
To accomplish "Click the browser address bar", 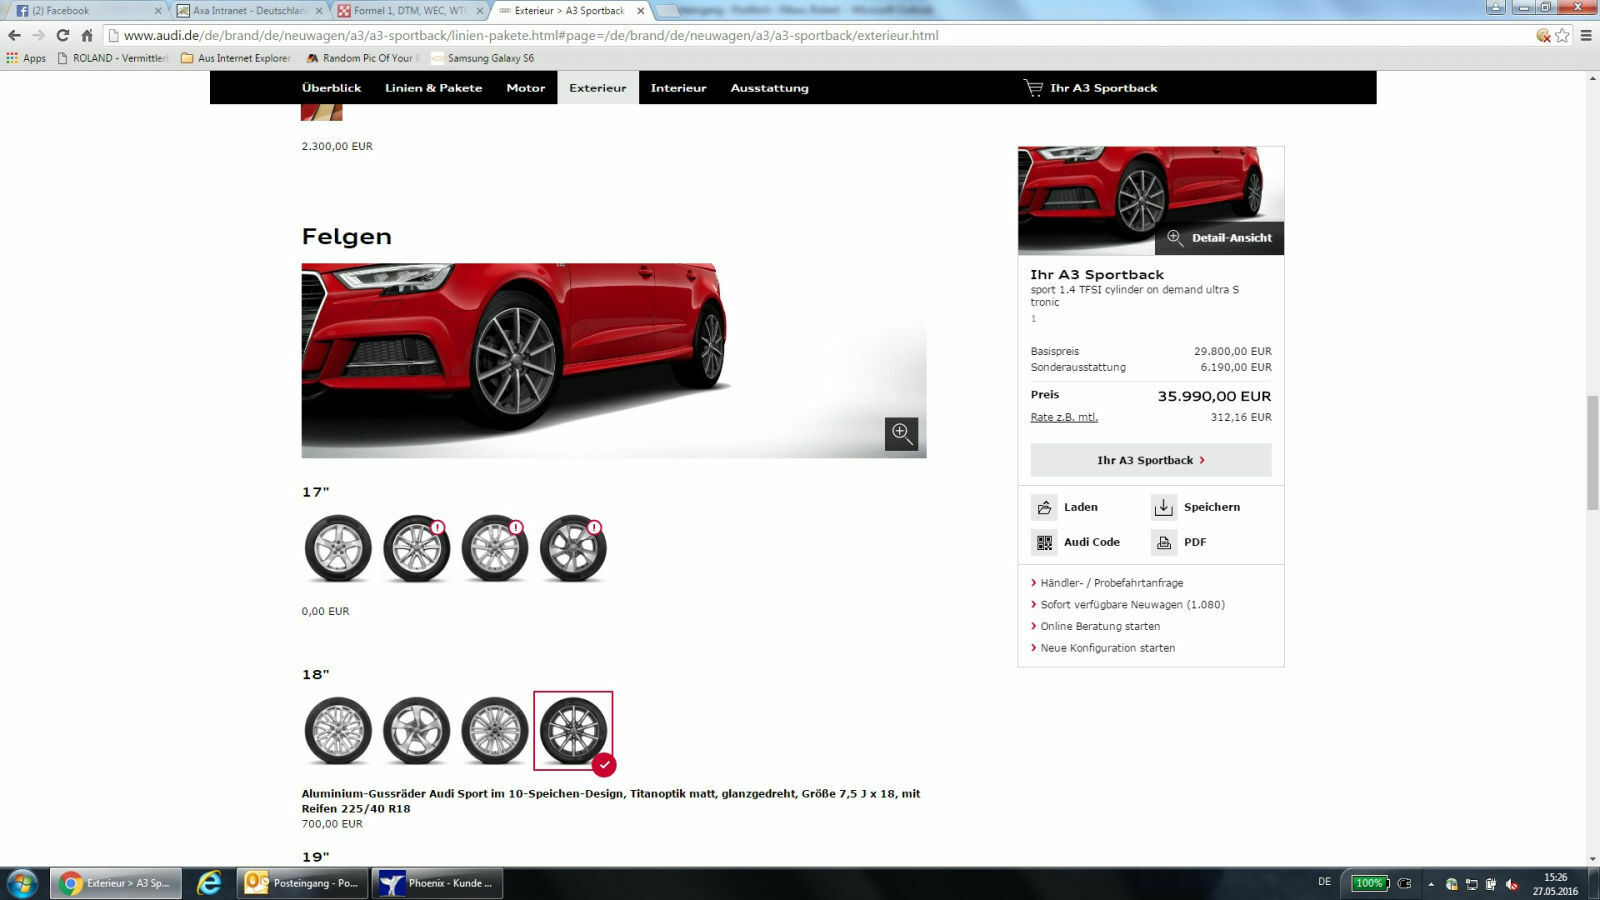I will (500, 36).
